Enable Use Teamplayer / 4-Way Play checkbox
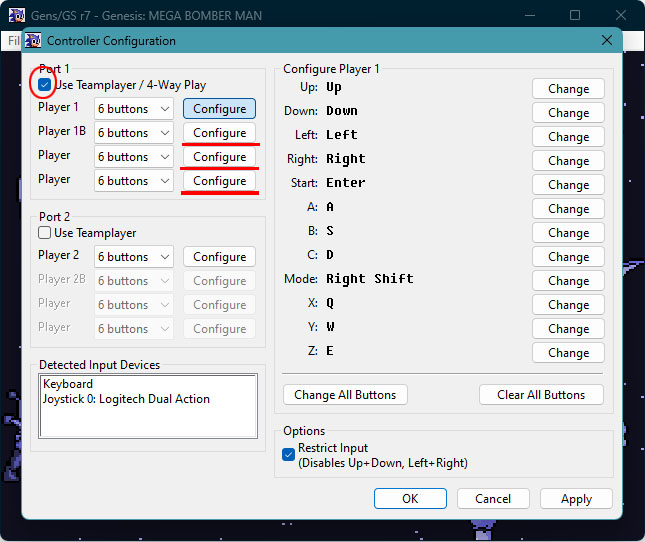 click(x=45, y=85)
